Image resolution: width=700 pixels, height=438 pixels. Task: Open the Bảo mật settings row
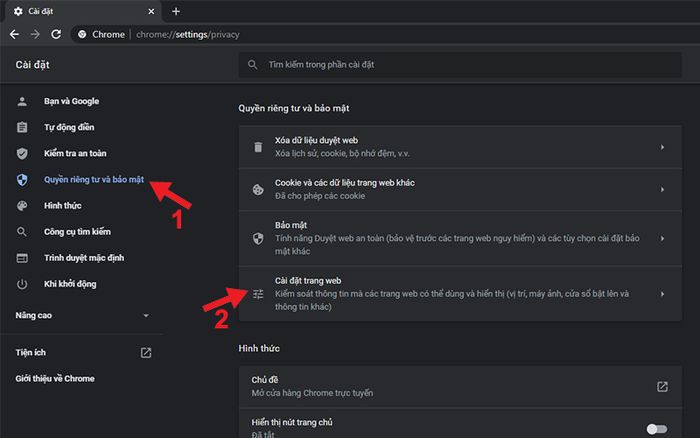tap(460, 238)
